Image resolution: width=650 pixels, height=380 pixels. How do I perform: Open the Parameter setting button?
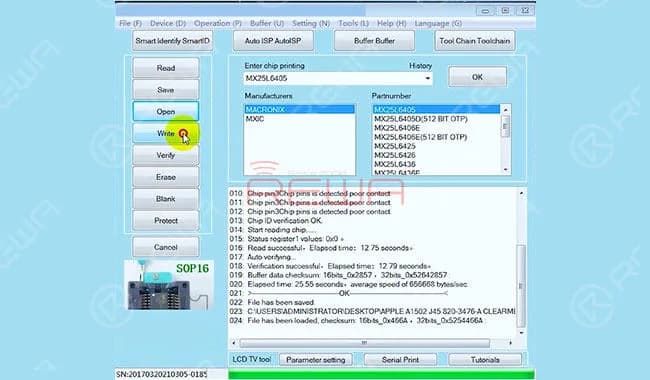pos(316,360)
